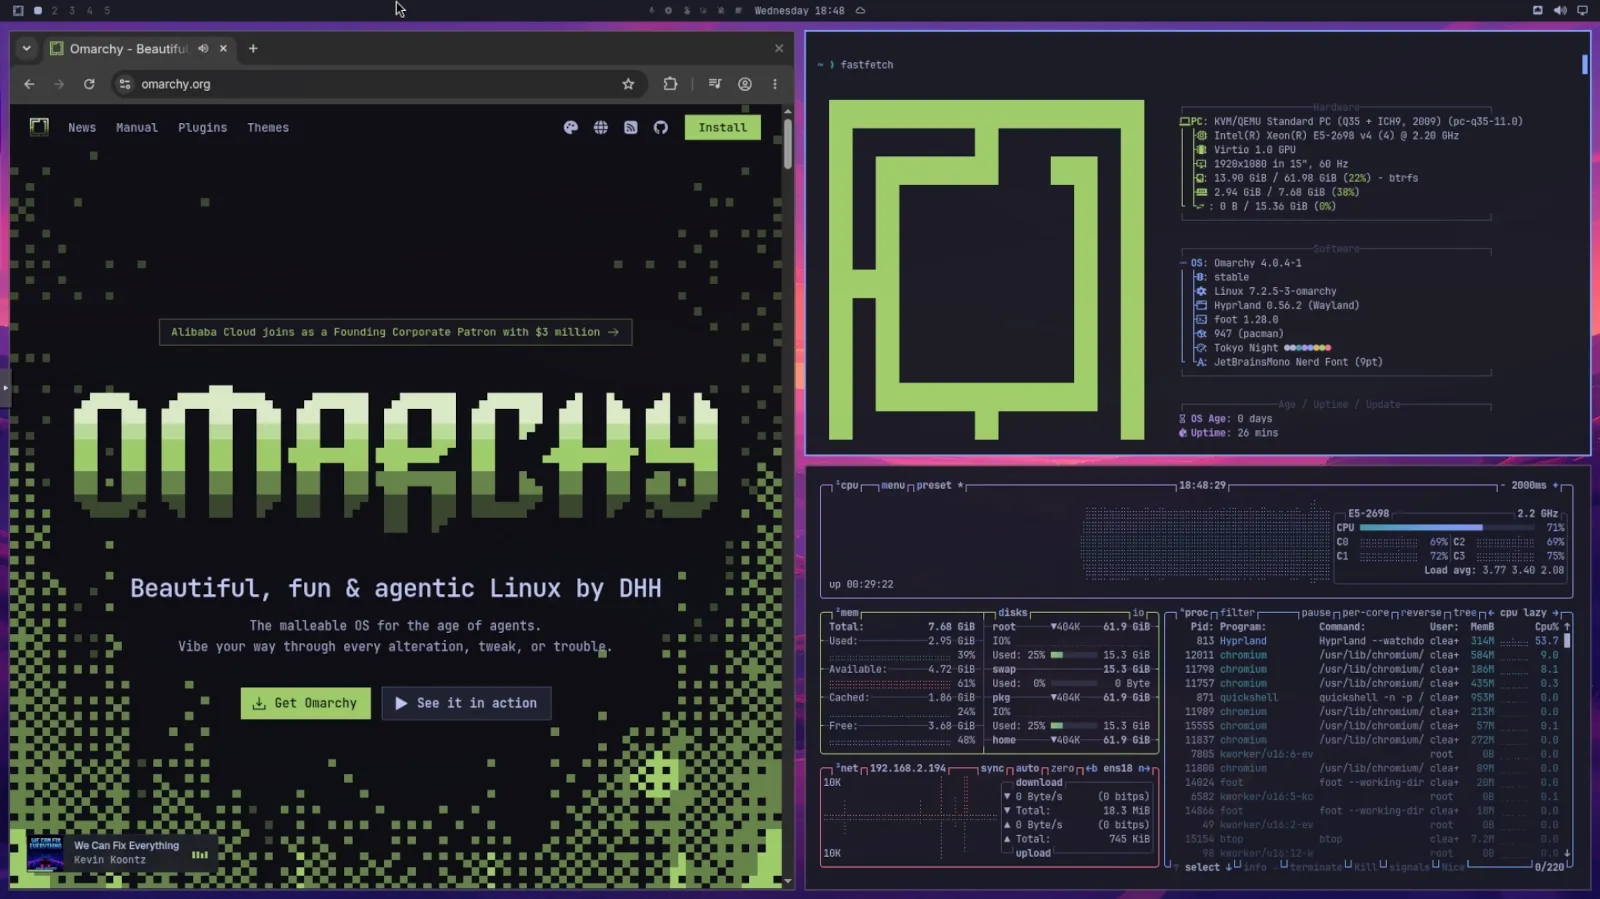This screenshot has height=899, width=1600.
Task: Mute the Omarchy tab audio icon
Action: click(203, 48)
